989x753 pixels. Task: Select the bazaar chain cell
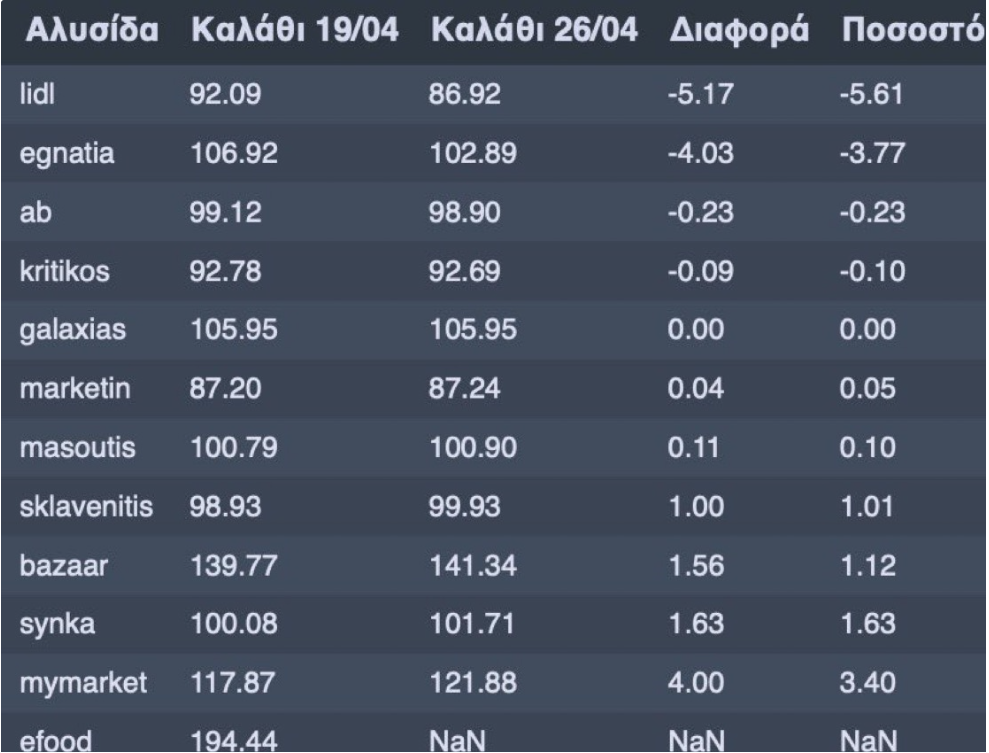[64, 566]
